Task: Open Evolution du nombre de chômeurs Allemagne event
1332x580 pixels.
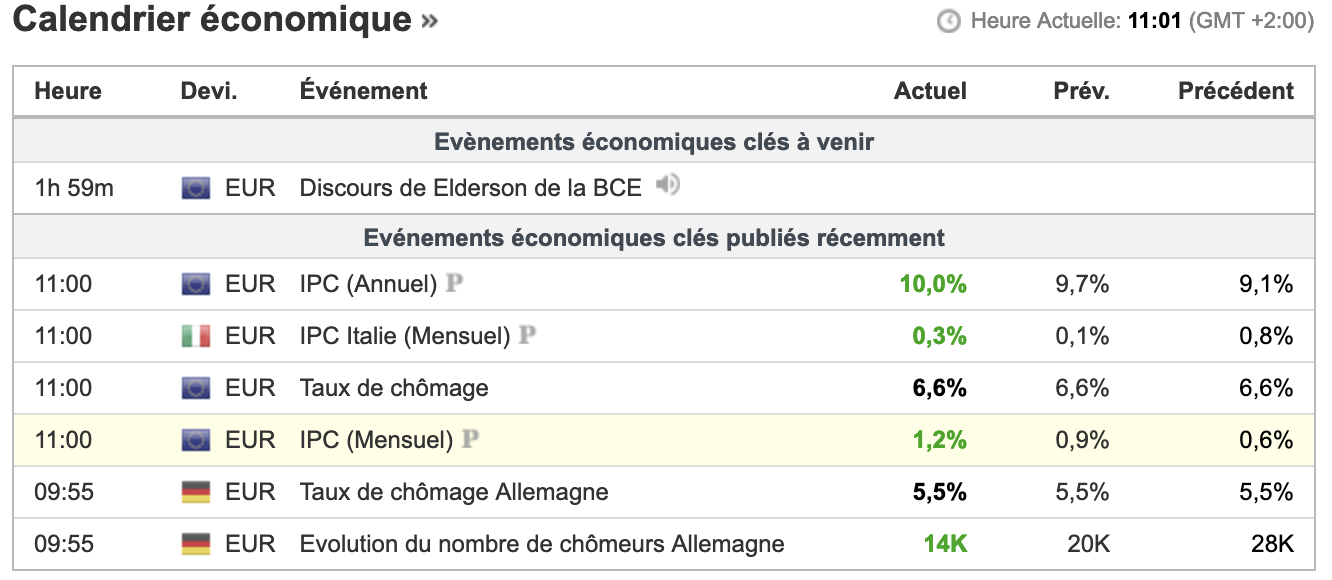Action: pos(542,545)
